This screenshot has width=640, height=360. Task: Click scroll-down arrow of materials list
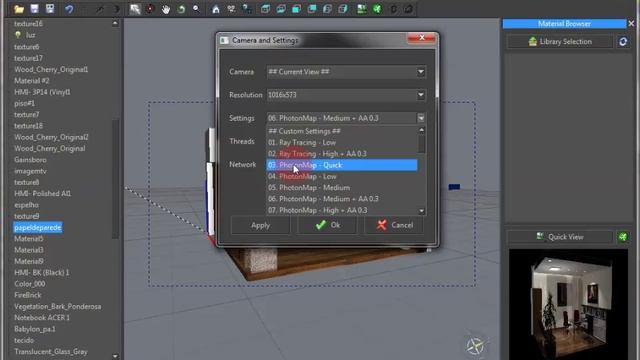pos(115,356)
